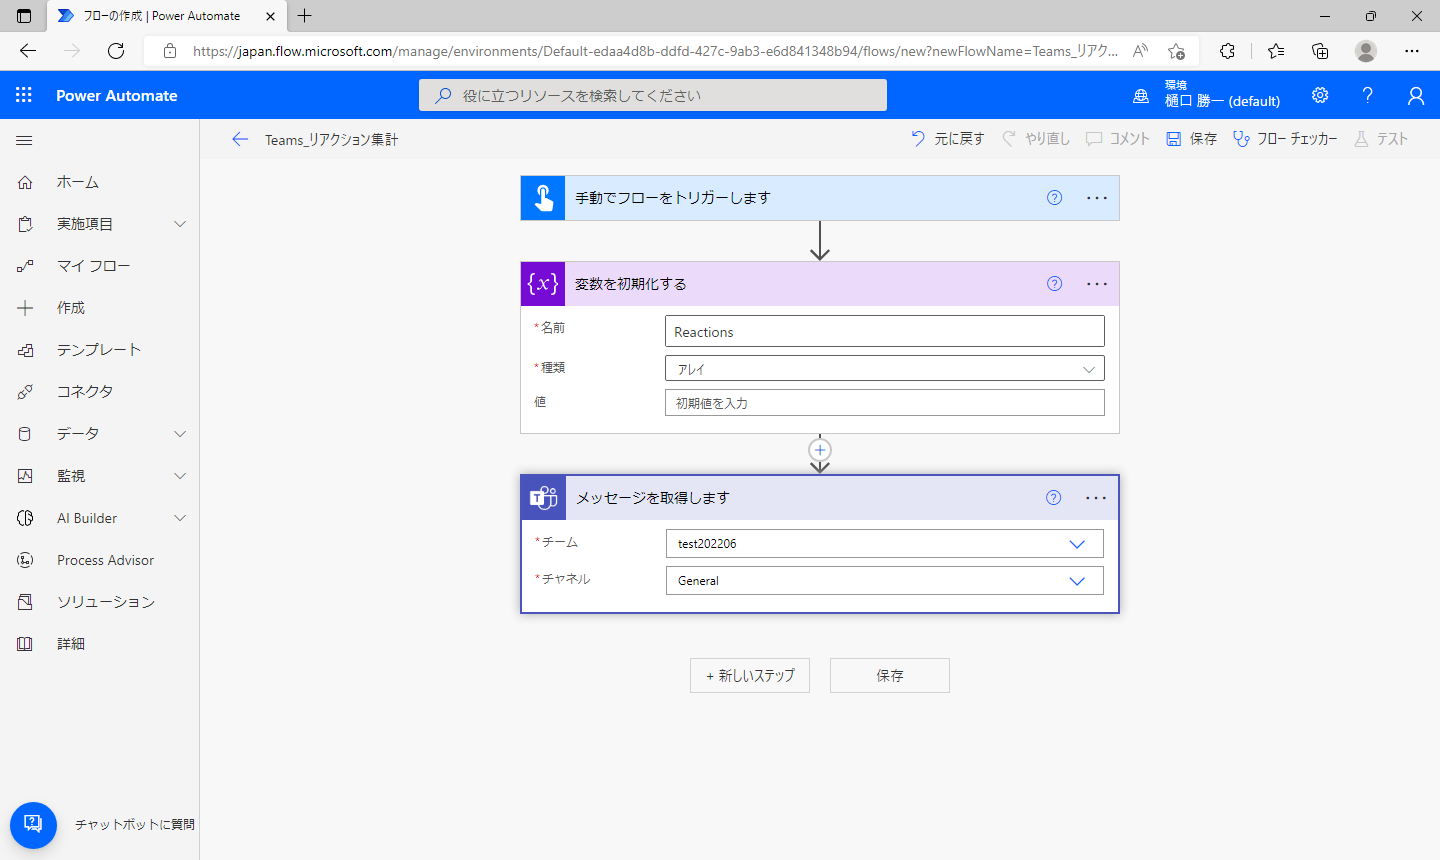The width and height of the screenshot is (1440, 860).
Task: Add page to favorites star icon
Action: coord(1176,51)
